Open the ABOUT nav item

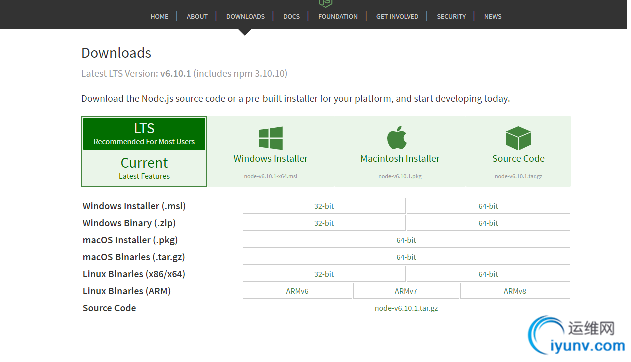coord(197,16)
